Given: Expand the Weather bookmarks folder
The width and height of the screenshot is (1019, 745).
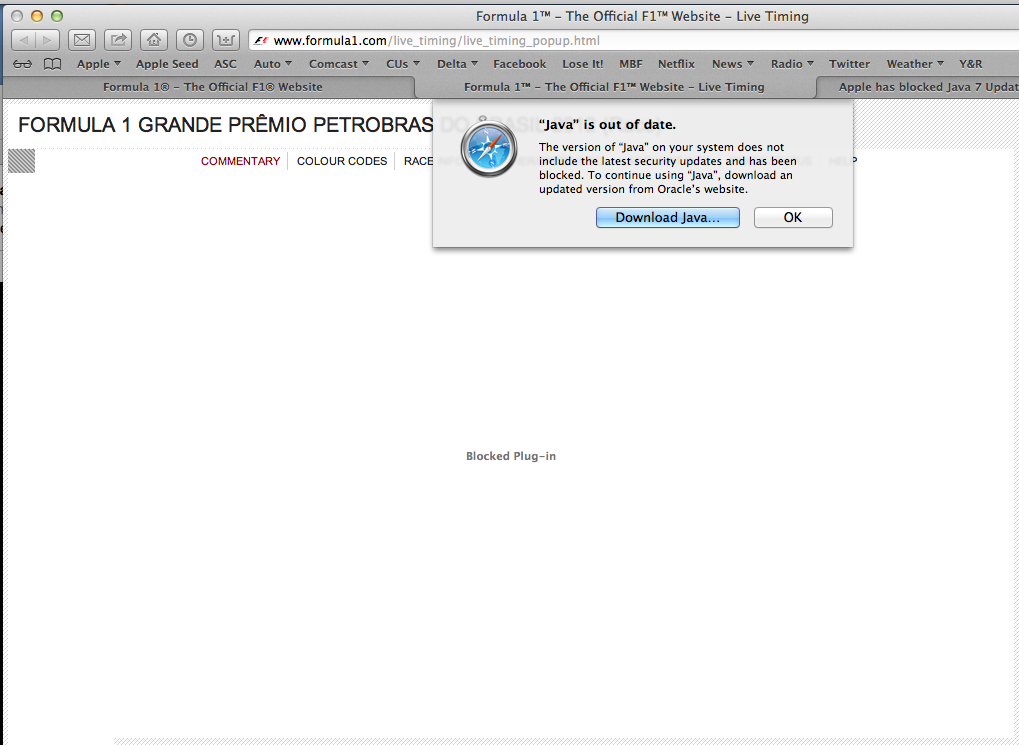Looking at the screenshot, I should 915,64.
